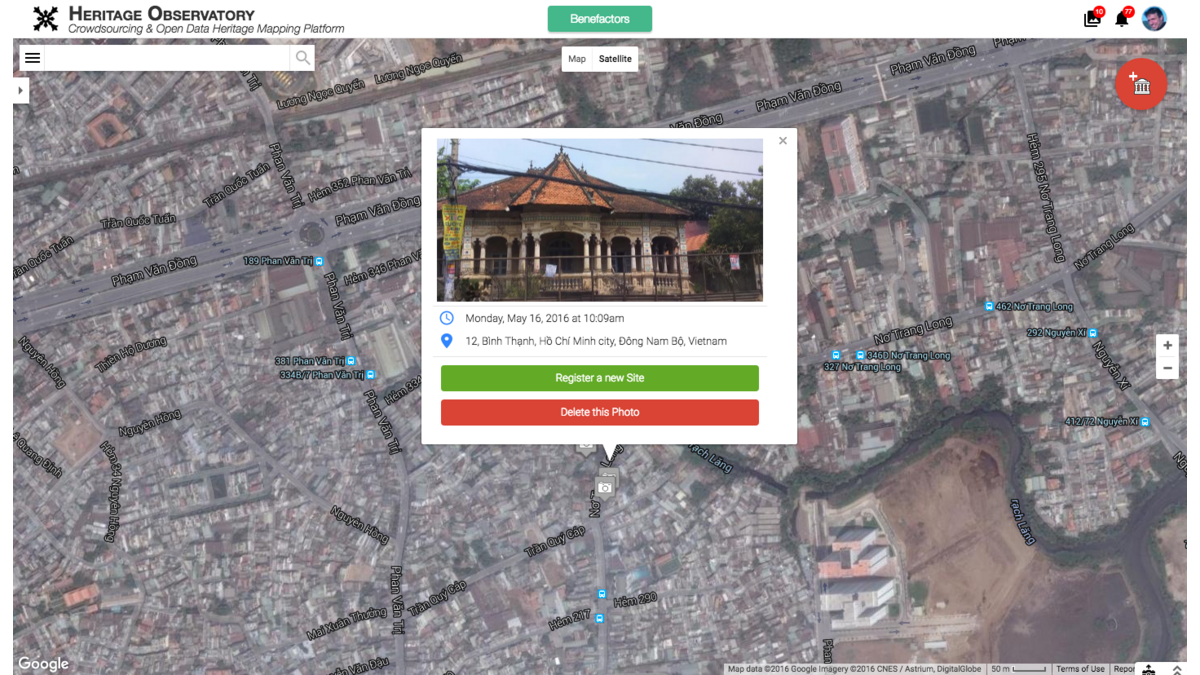Open the notifications bell showing 77
1200x675 pixels.
[1122, 19]
